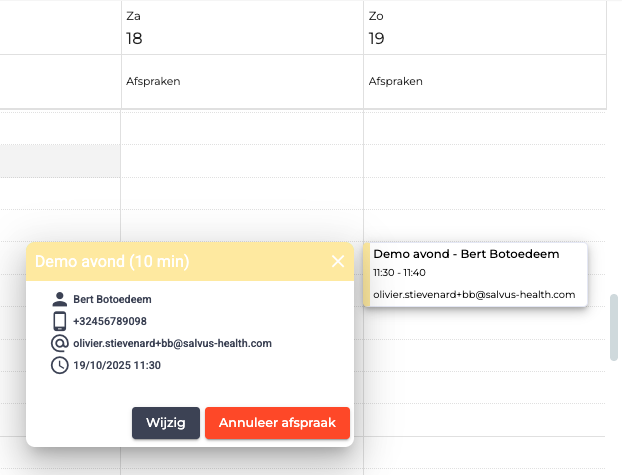
Task: Select the Zo 19 day header
Action: coord(377,28)
